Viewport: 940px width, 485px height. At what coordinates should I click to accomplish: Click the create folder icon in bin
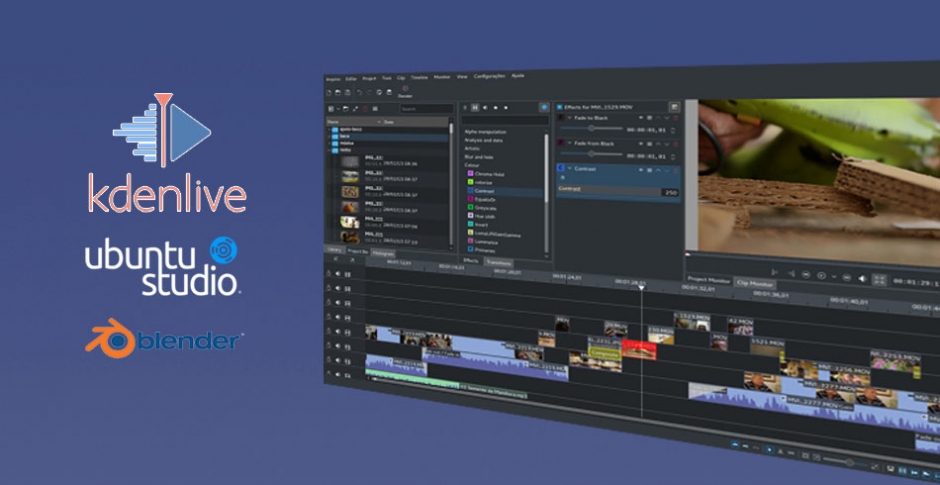346,109
